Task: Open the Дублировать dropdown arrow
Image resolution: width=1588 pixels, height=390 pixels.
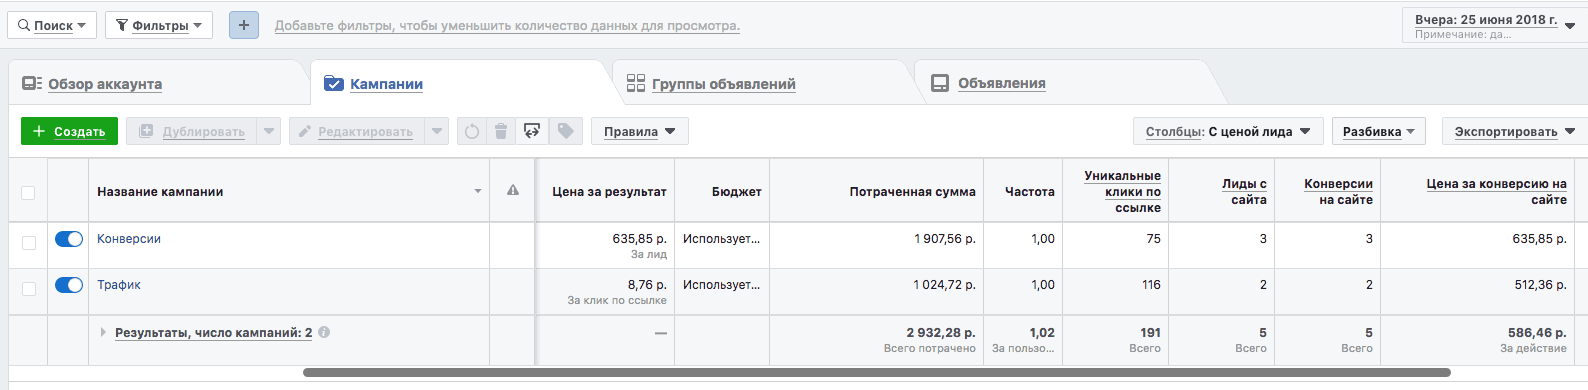Action: coord(268,131)
